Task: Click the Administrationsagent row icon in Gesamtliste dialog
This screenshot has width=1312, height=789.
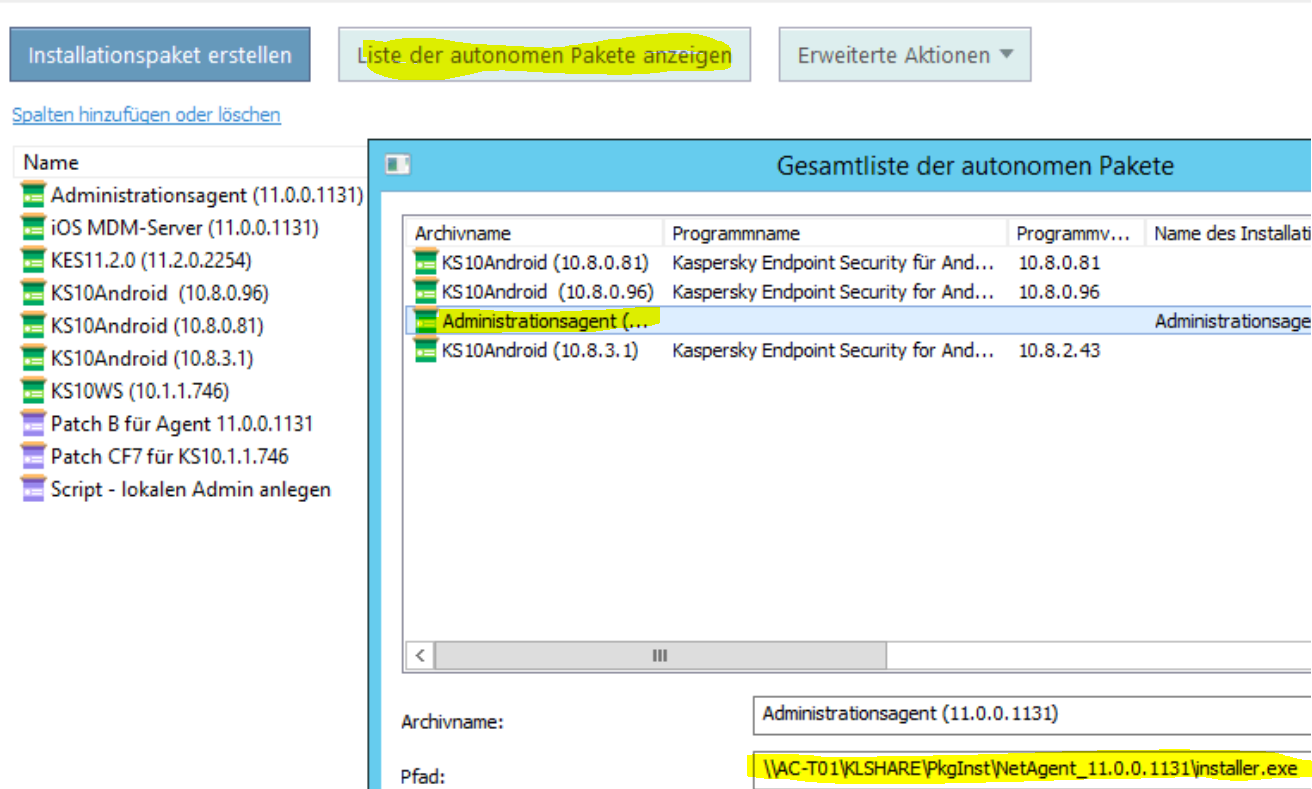Action: tap(426, 322)
